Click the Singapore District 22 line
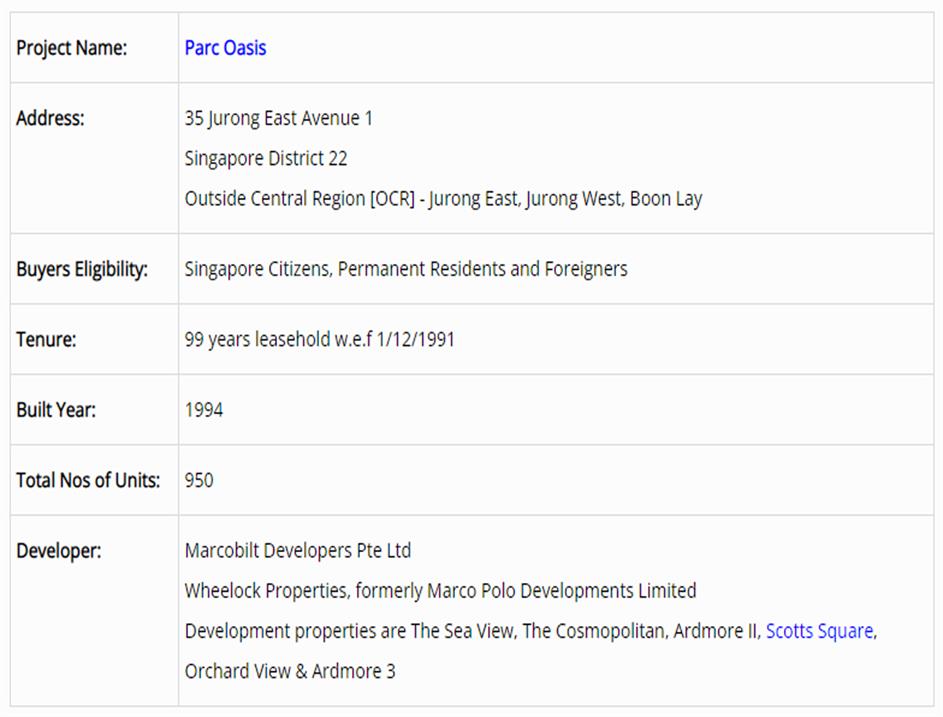The image size is (943, 717). point(266,158)
